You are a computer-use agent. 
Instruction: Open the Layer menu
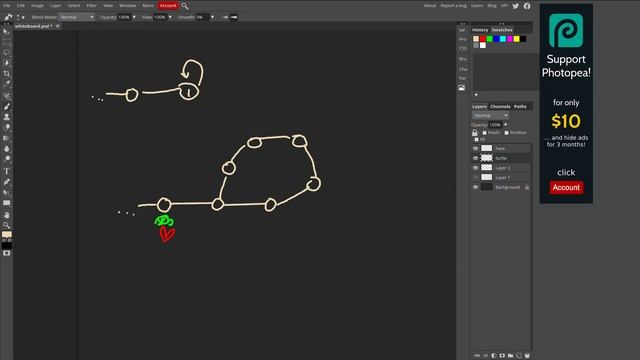pyautogui.click(x=56, y=6)
